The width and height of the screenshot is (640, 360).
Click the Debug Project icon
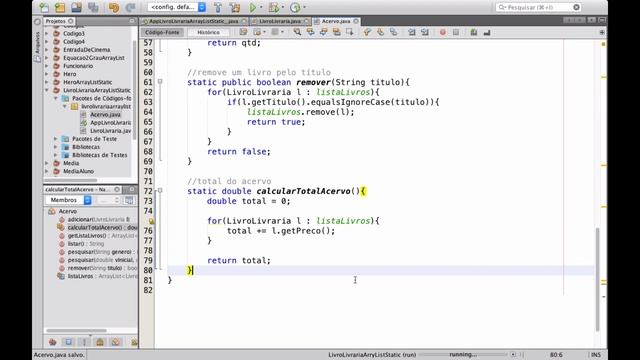[x=274, y=7]
